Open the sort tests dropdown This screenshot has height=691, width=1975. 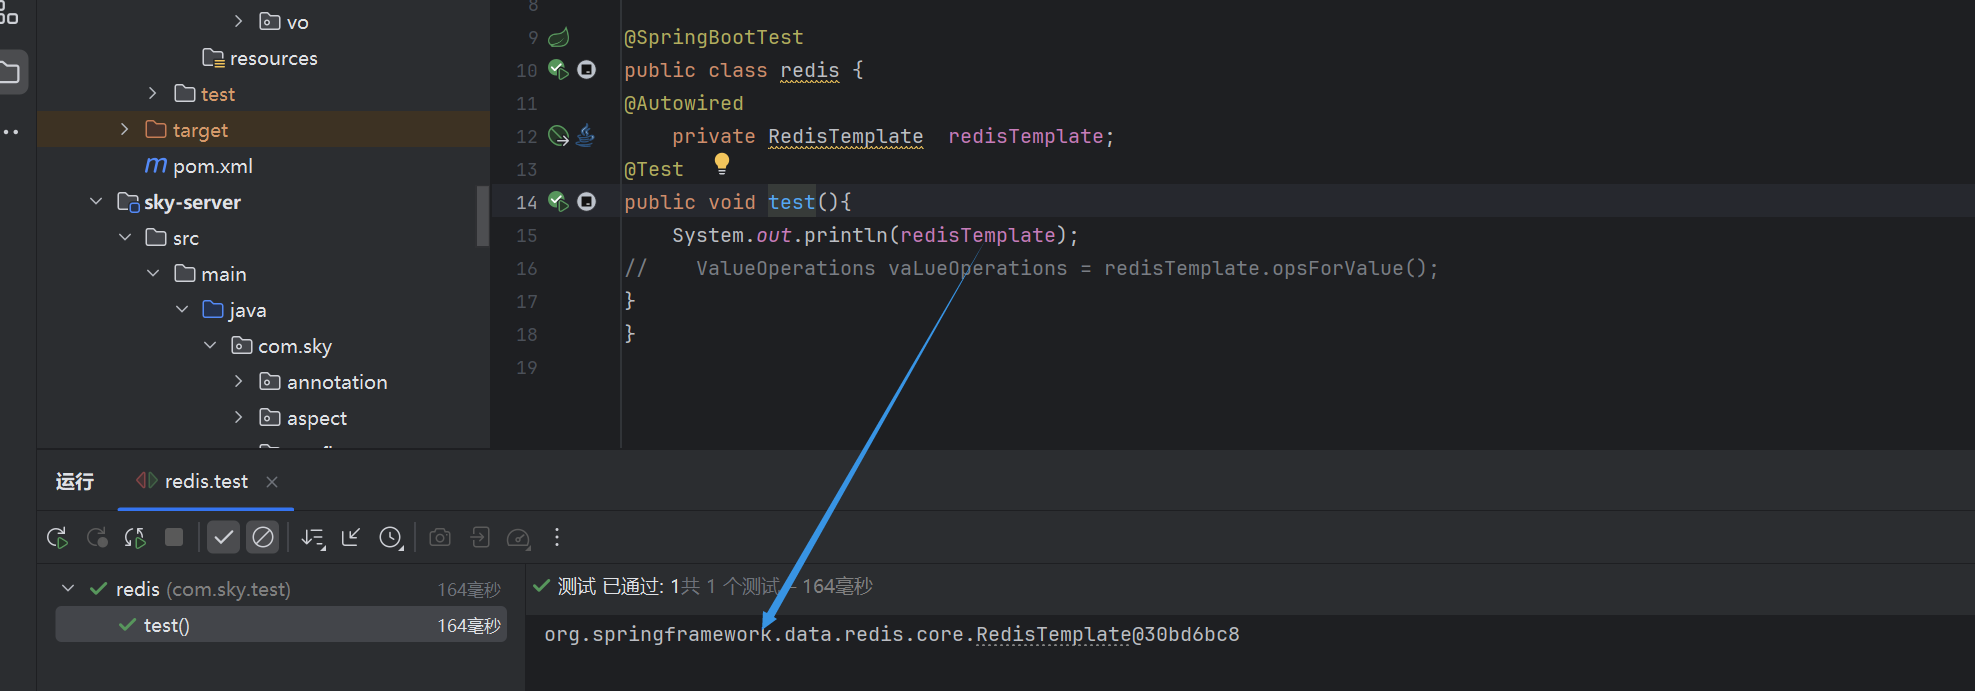(x=313, y=538)
